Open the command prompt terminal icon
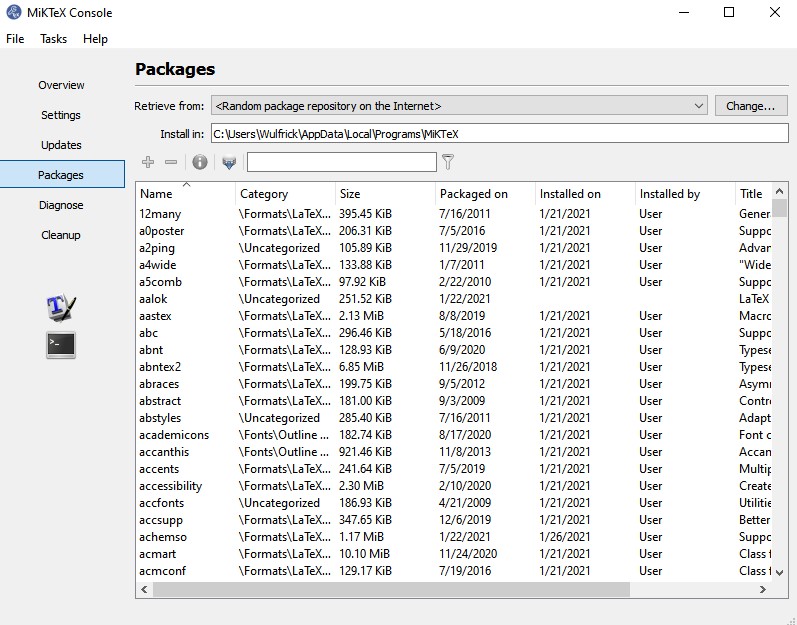797x625 pixels. pos(61,345)
